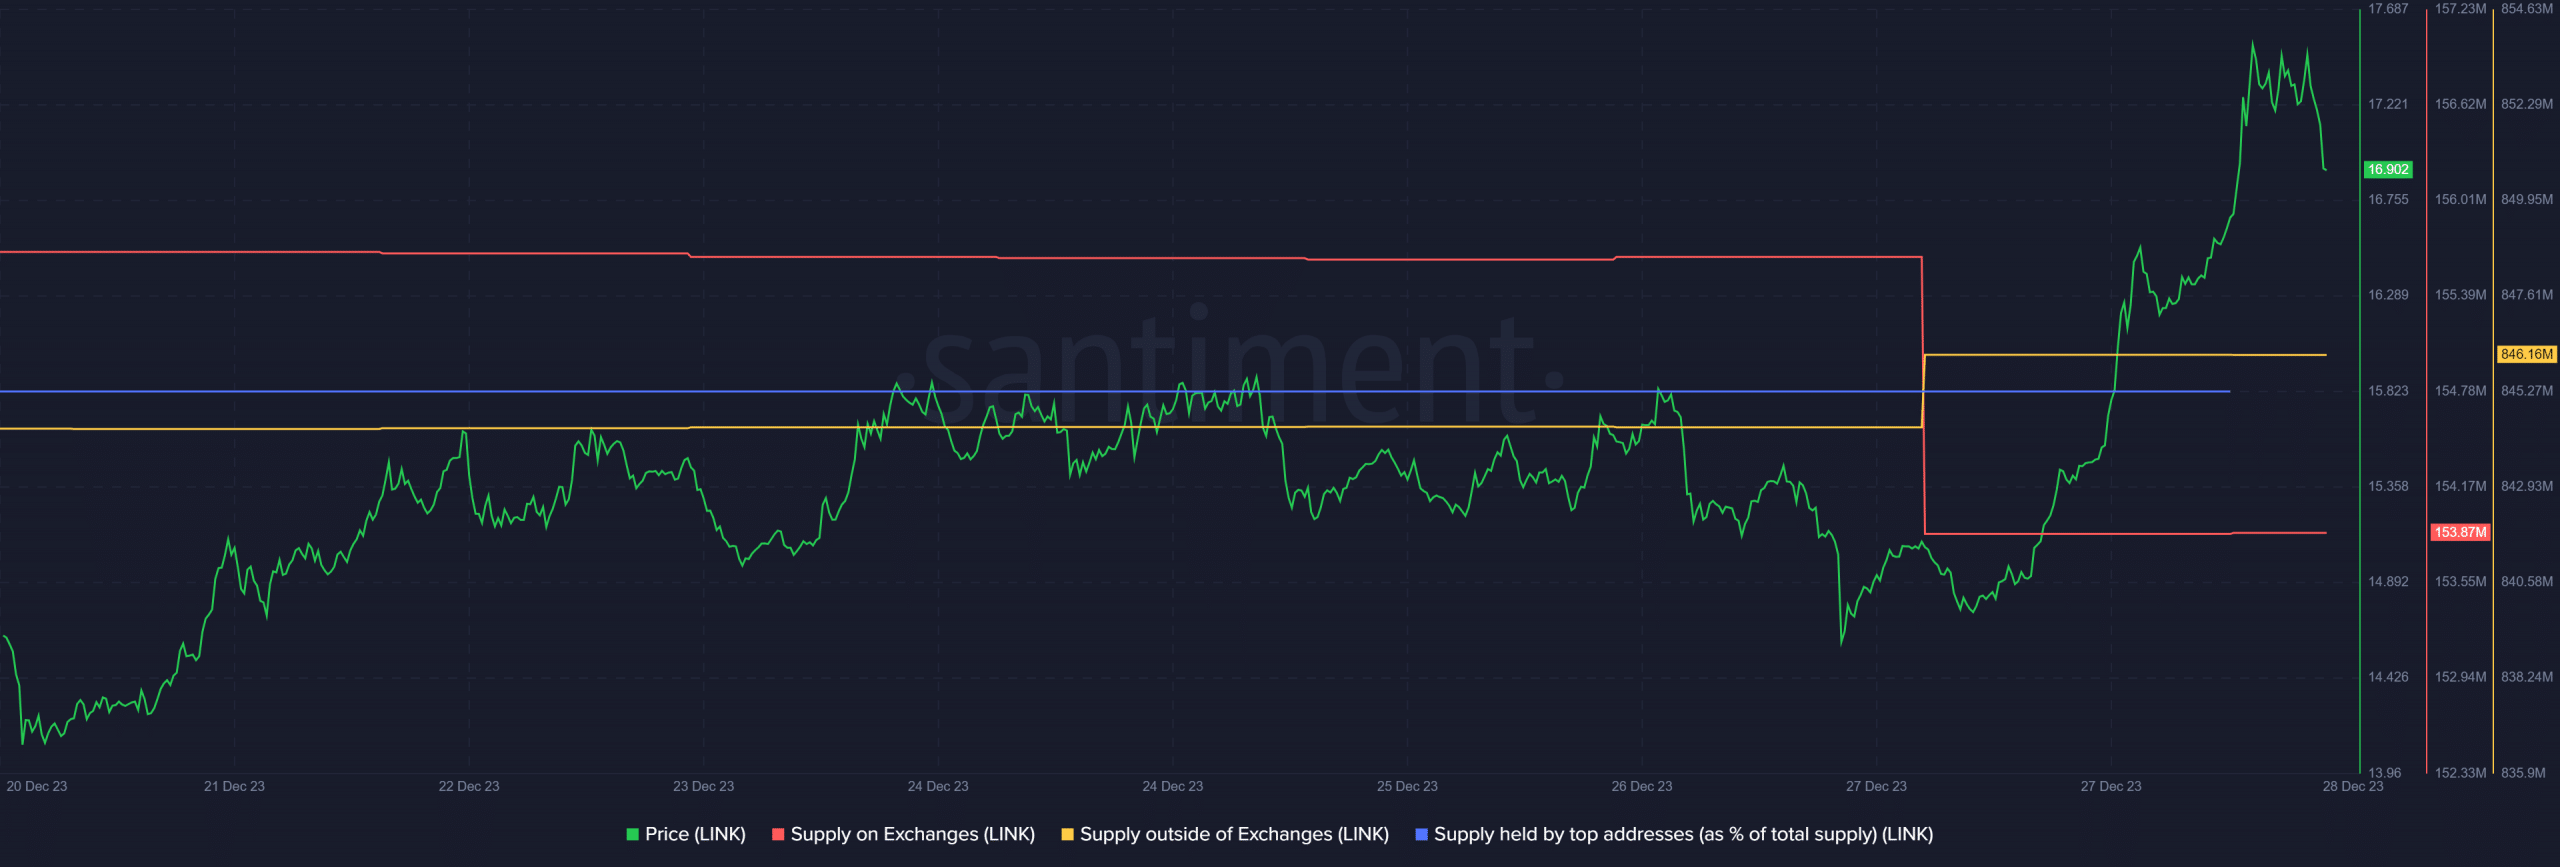Click the 845.27M outside supply axis value
This screenshot has width=2560, height=867.
coord(2527,391)
